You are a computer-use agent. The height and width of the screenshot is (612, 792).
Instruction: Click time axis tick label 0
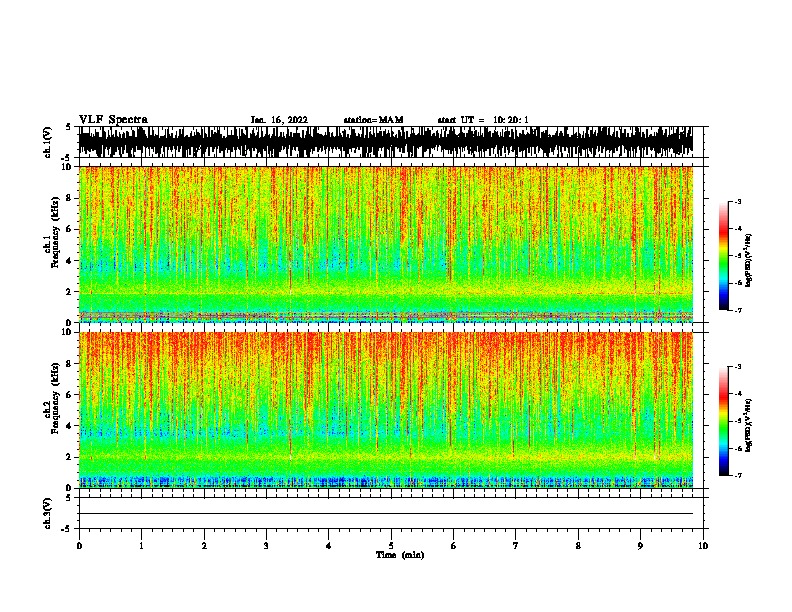click(79, 546)
